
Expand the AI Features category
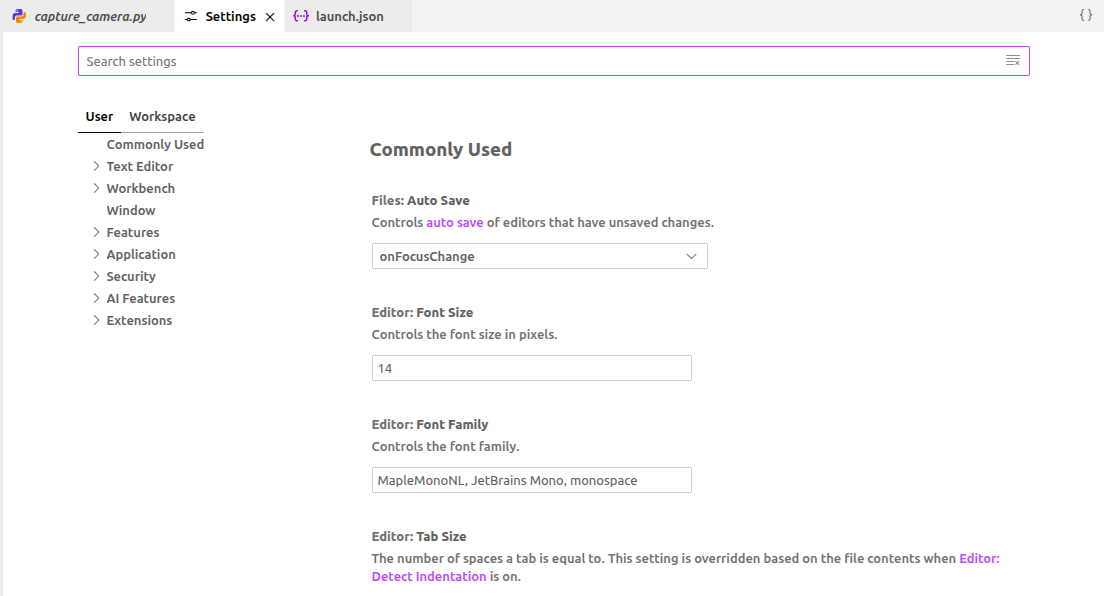coord(96,298)
